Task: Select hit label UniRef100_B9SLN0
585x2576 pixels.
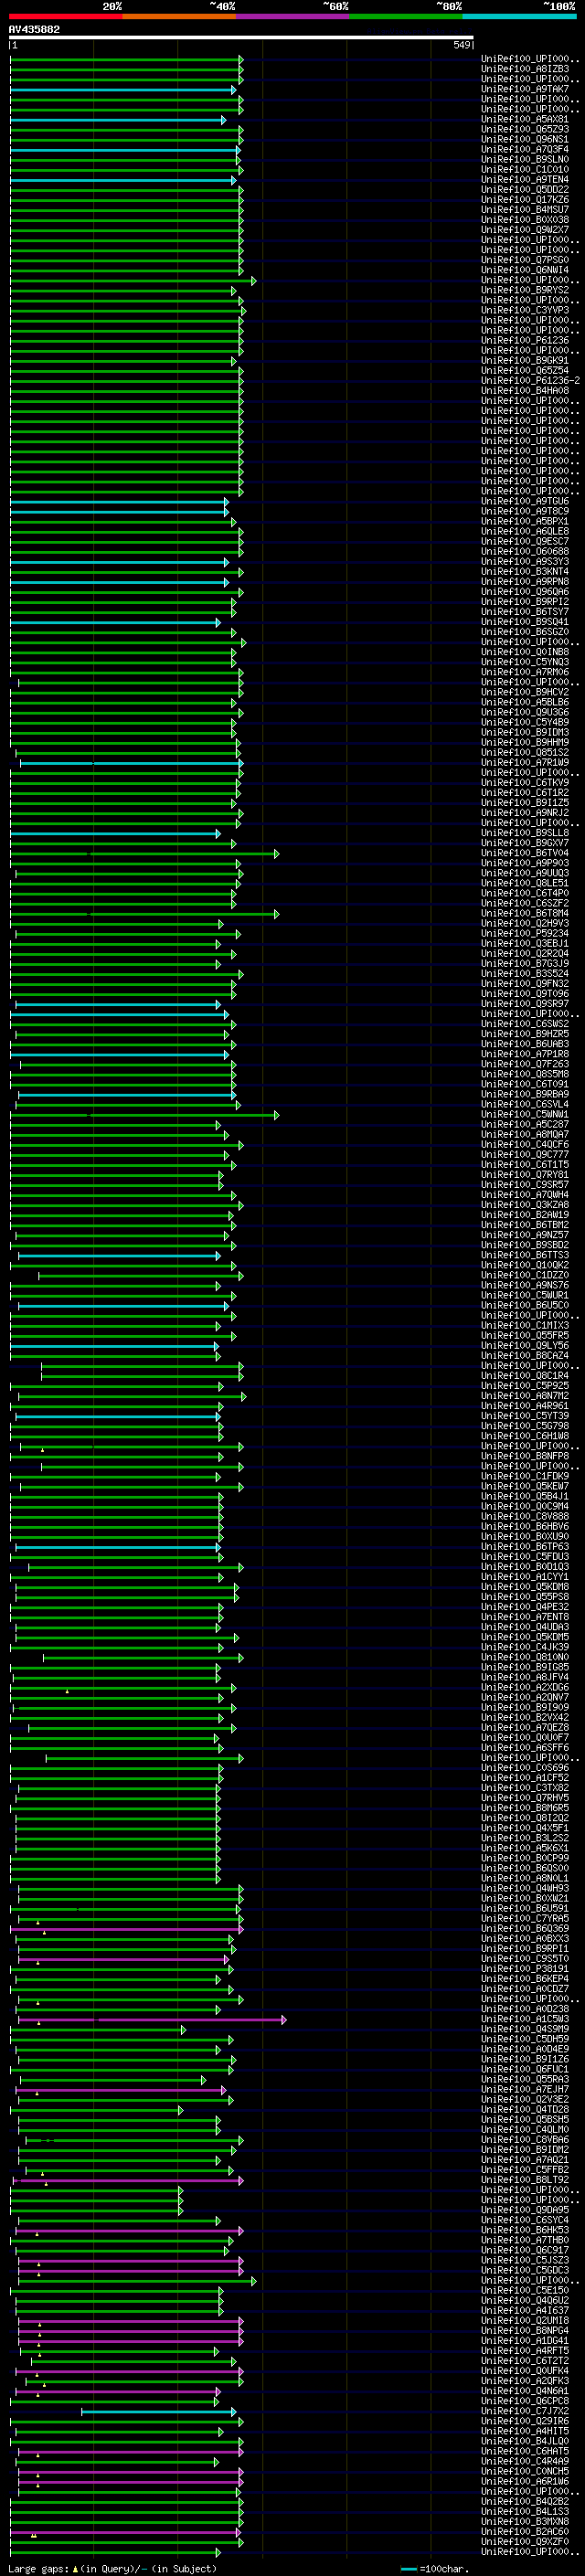Action: 525,159
